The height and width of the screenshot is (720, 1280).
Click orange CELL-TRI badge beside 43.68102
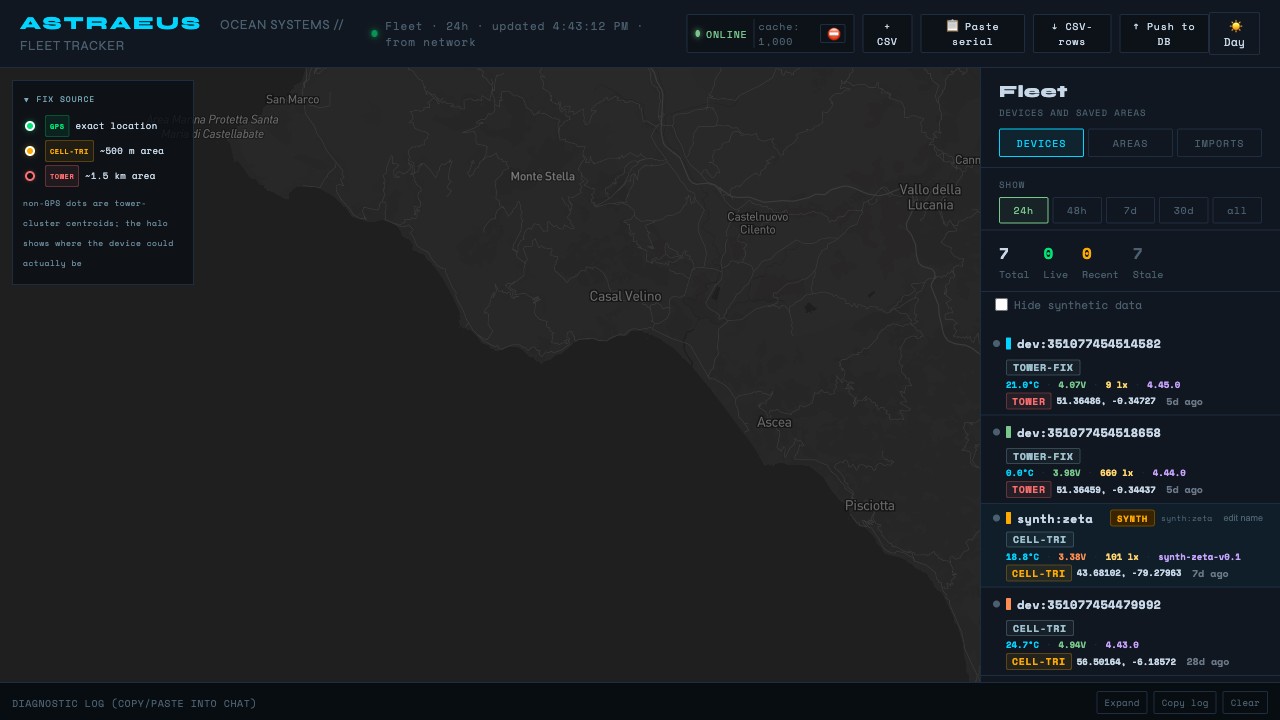(x=1039, y=573)
